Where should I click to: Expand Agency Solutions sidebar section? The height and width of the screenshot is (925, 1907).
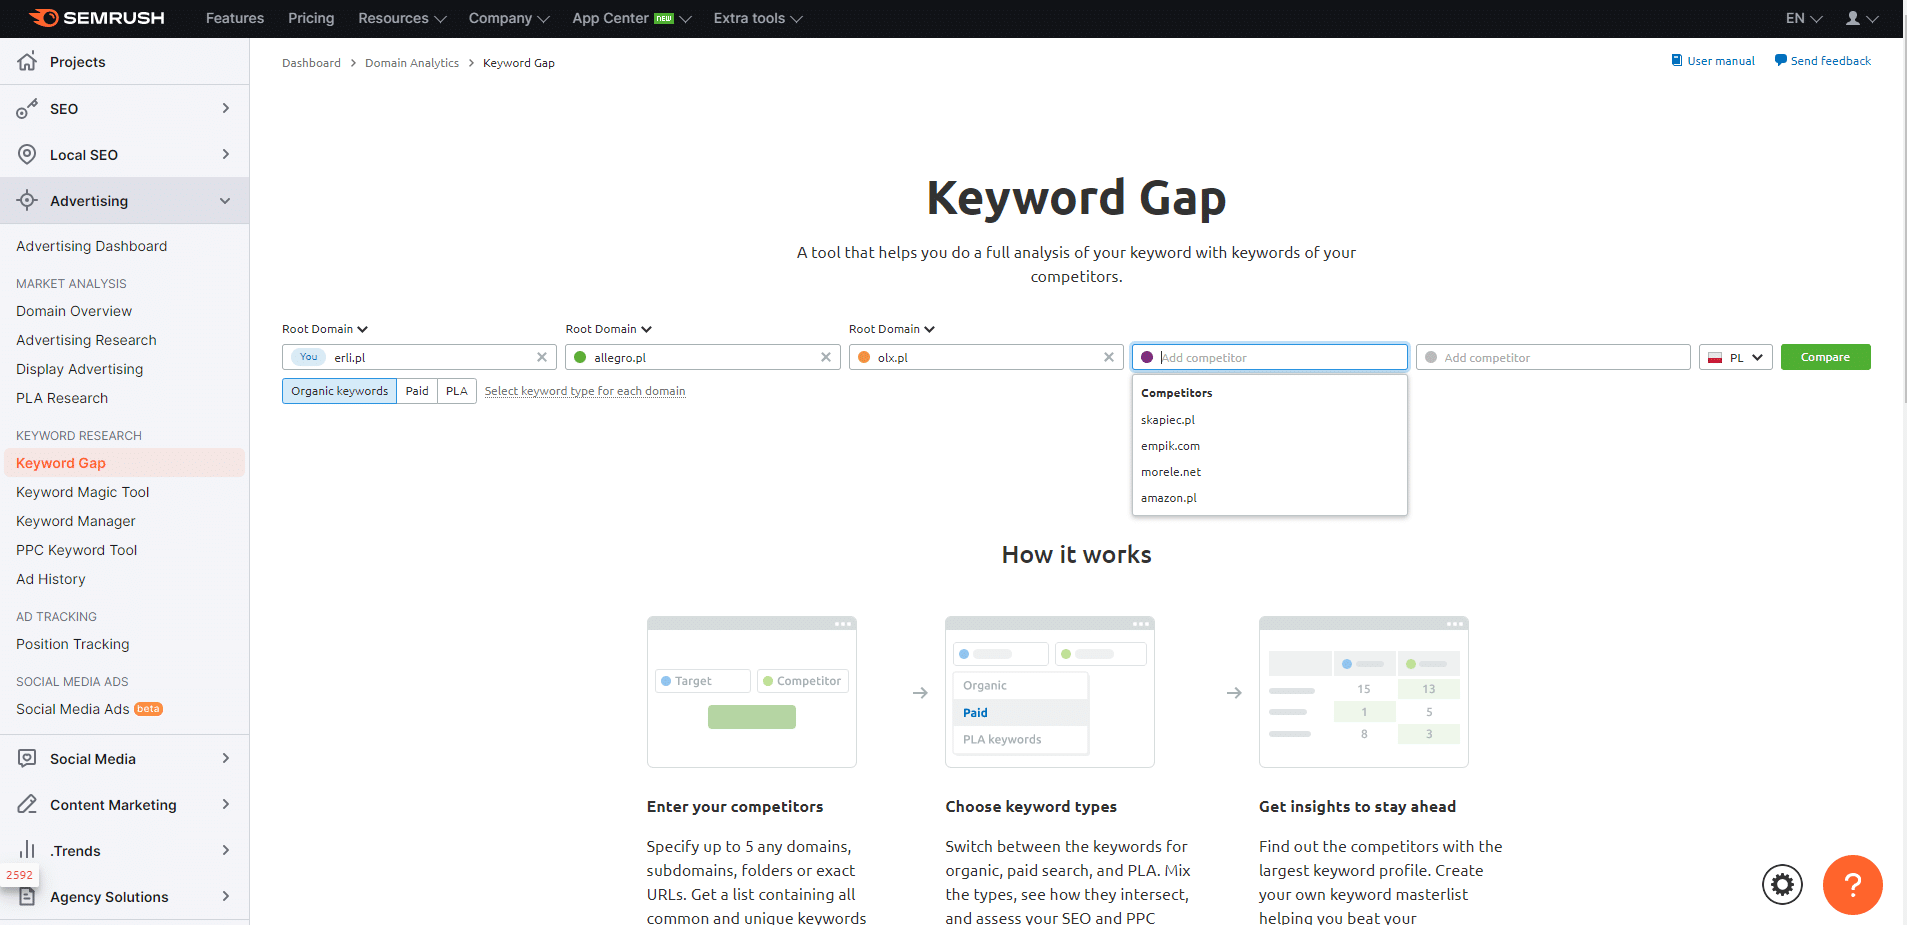click(226, 896)
